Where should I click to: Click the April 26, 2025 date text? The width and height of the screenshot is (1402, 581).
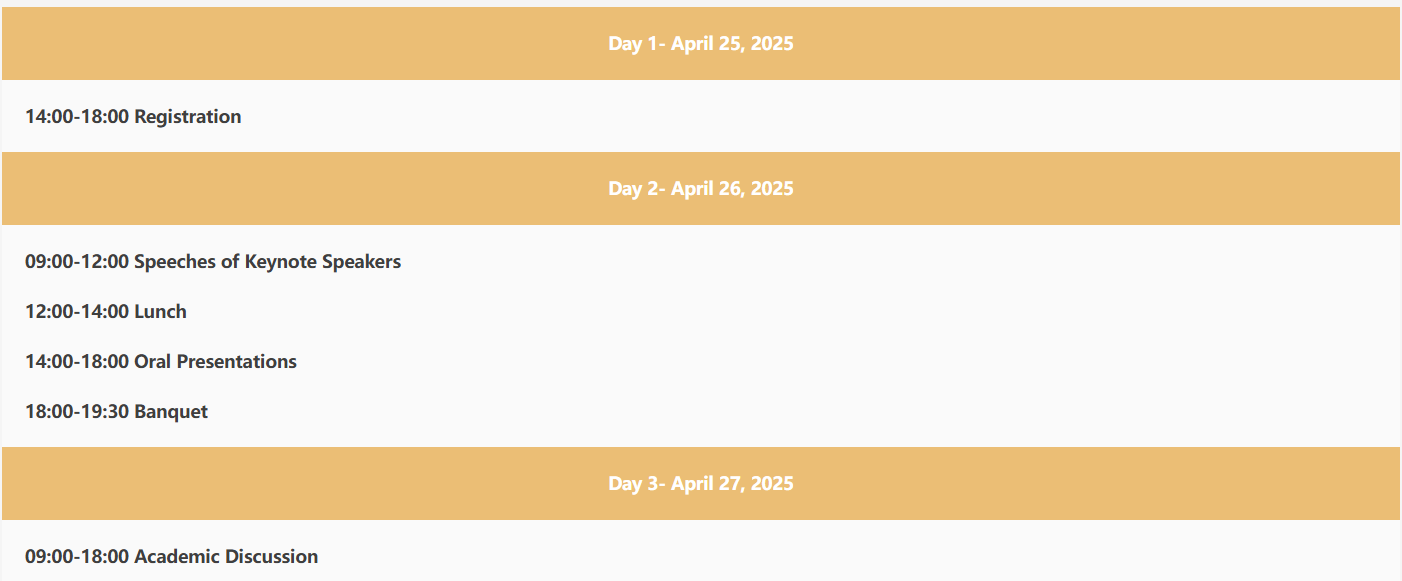(732, 189)
